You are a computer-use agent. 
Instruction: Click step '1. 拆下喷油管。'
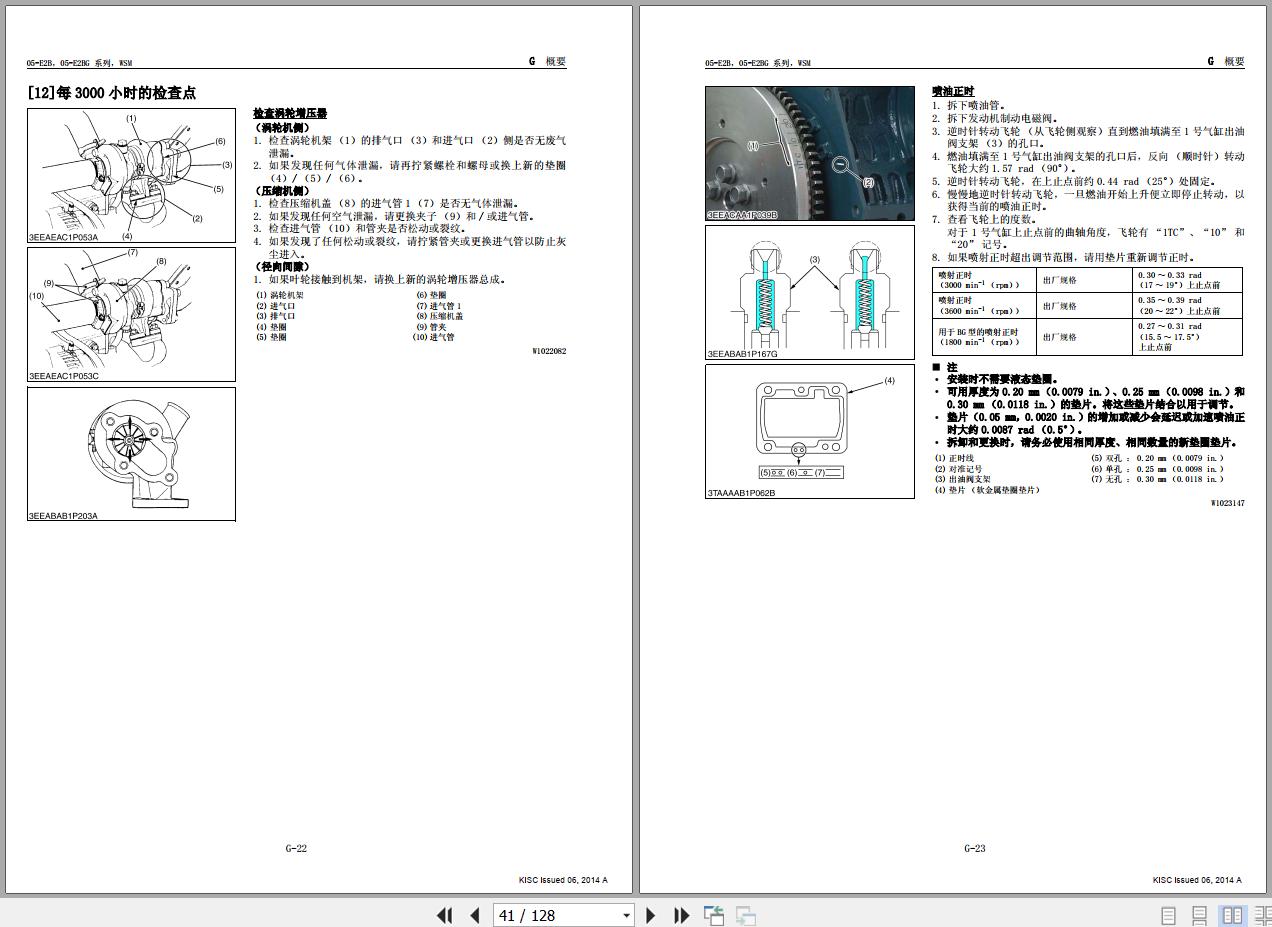(x=969, y=105)
